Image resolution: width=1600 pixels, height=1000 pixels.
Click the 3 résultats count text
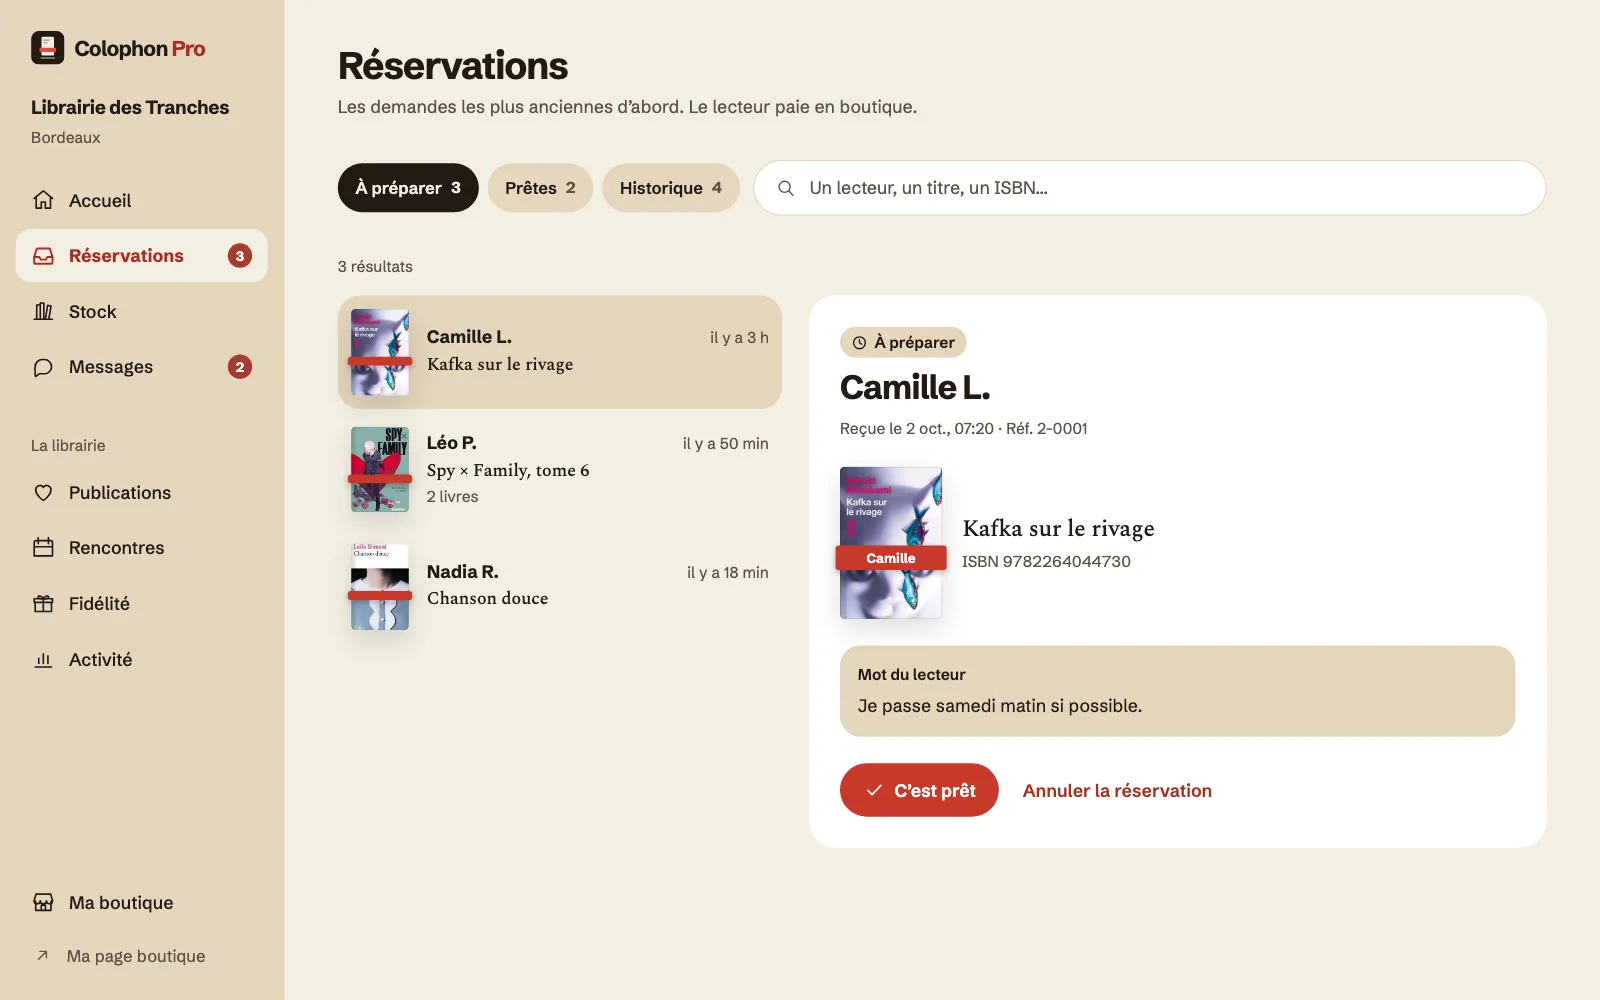tap(375, 267)
